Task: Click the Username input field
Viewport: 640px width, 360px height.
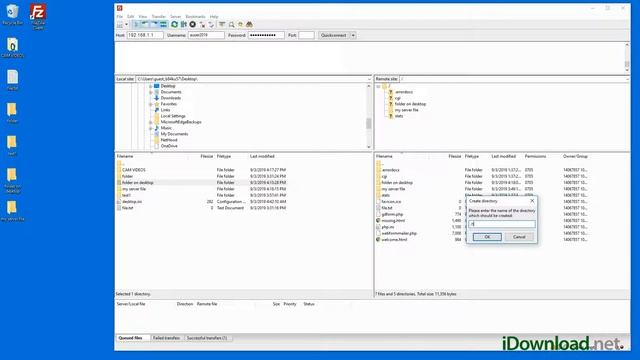Action: click(x=206, y=35)
